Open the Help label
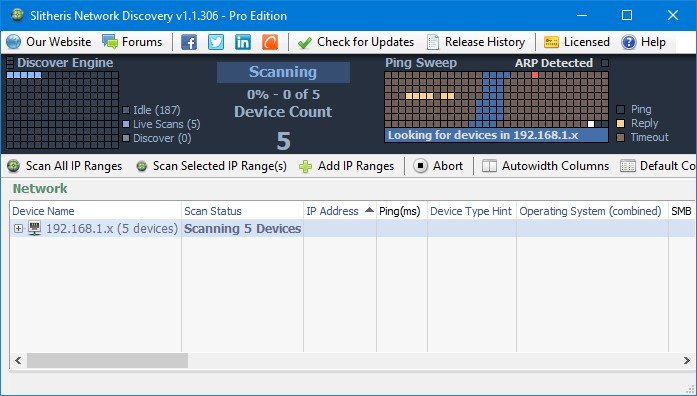This screenshot has width=697, height=396. [653, 42]
